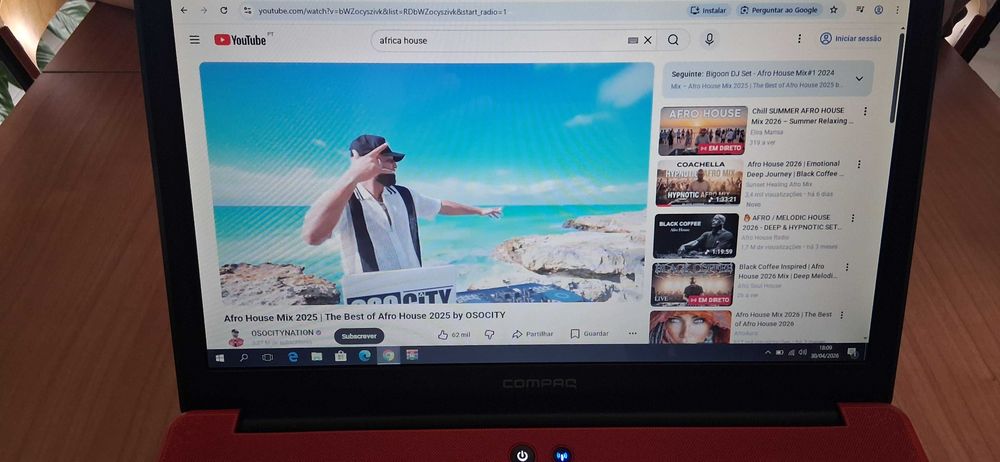The image size is (1000, 462).
Task: Open Chill SUMMER AFRO HOUSE Mix thumbnail
Action: pos(703,131)
